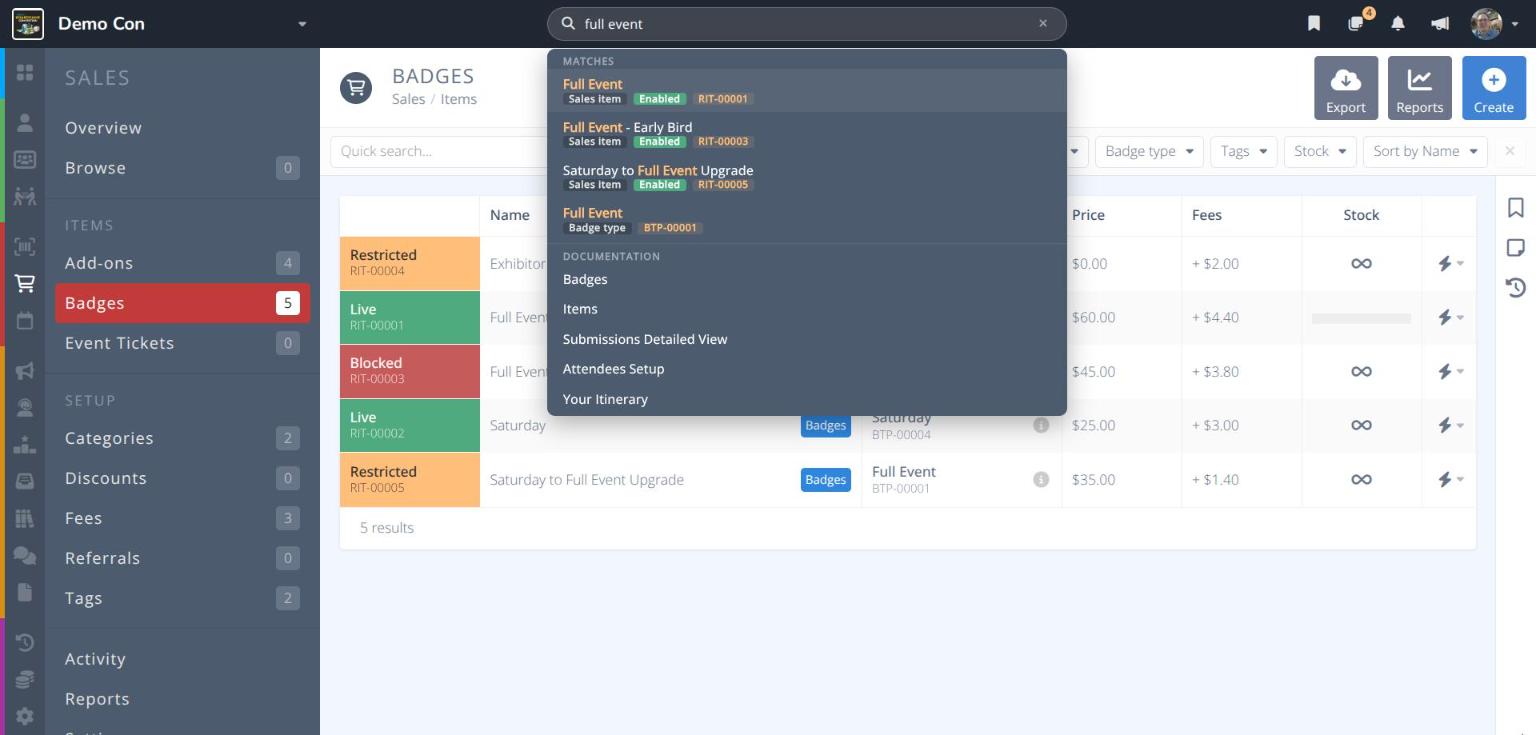Screen dimensions: 1536x735
Task: Open the settings gear rail icon
Action: click(25, 716)
